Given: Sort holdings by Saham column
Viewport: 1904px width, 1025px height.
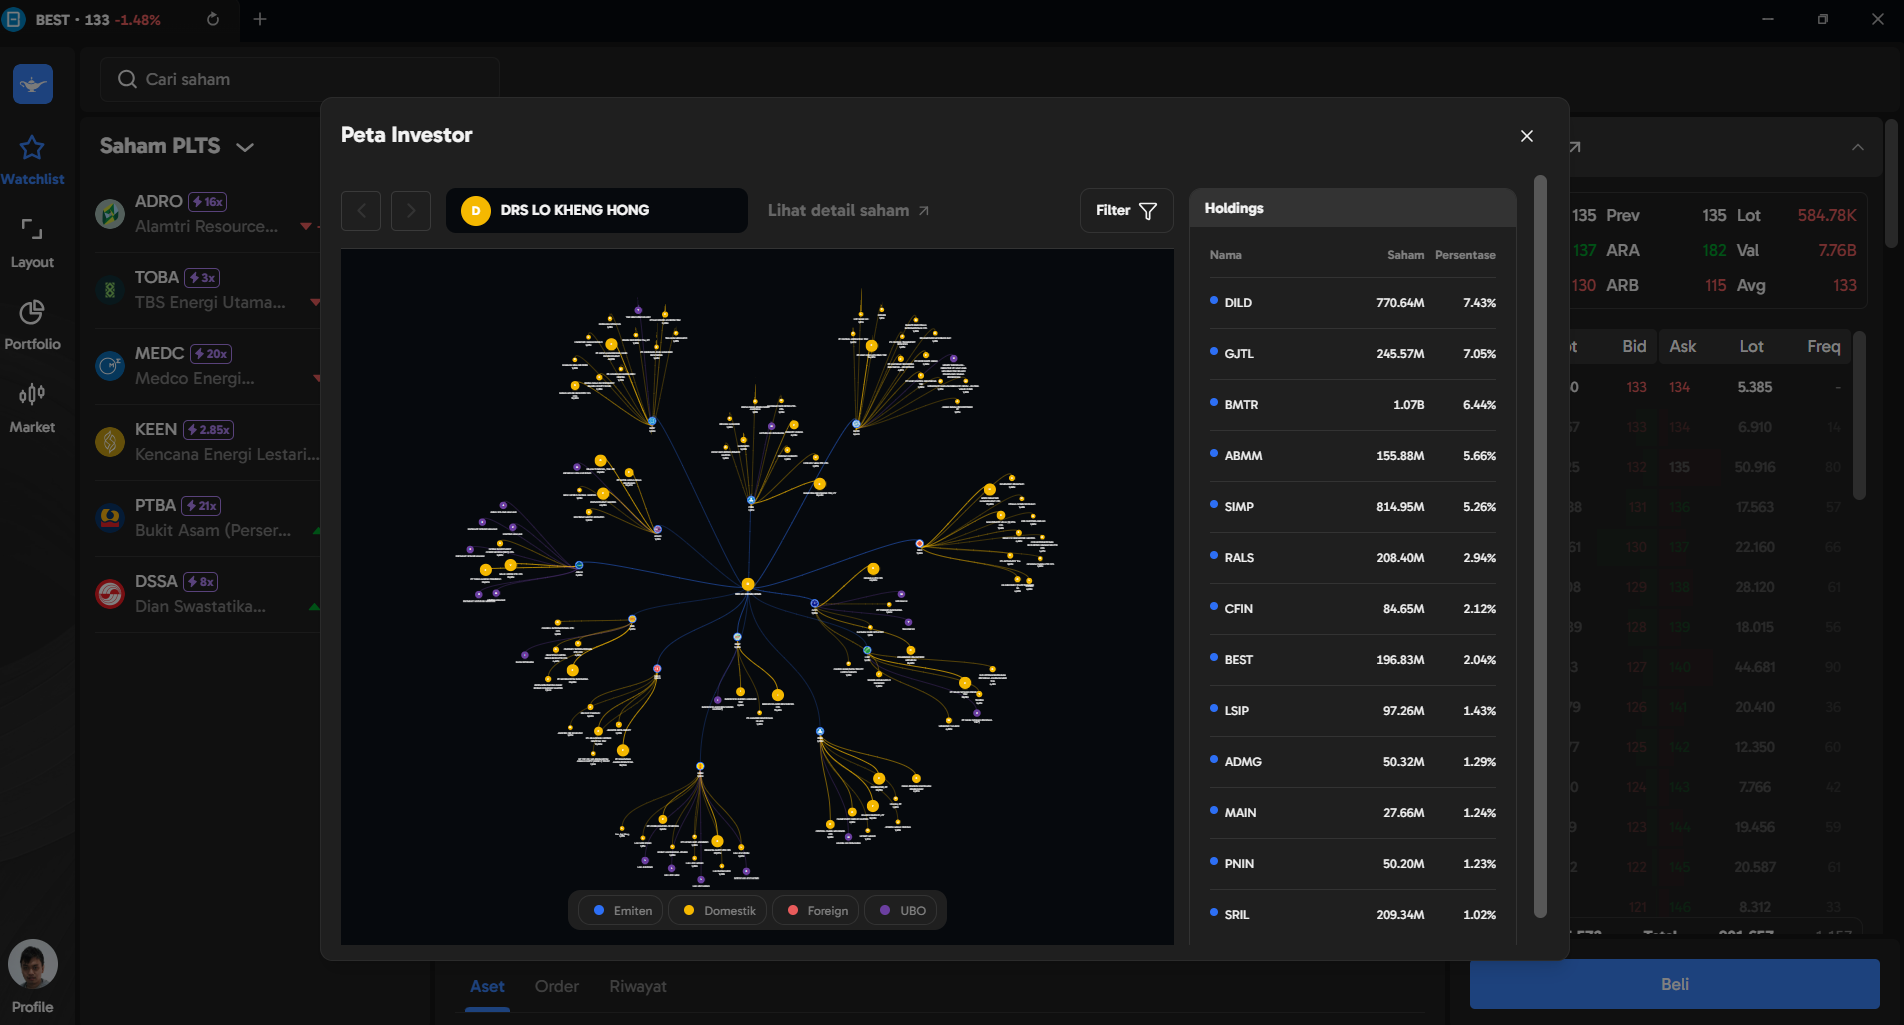Looking at the screenshot, I should (1405, 255).
